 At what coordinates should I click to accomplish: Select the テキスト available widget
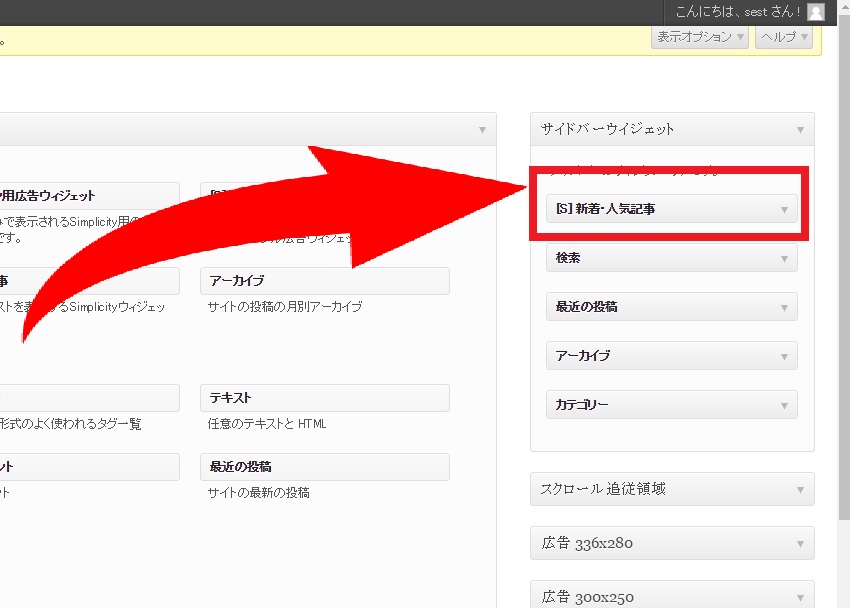click(324, 398)
